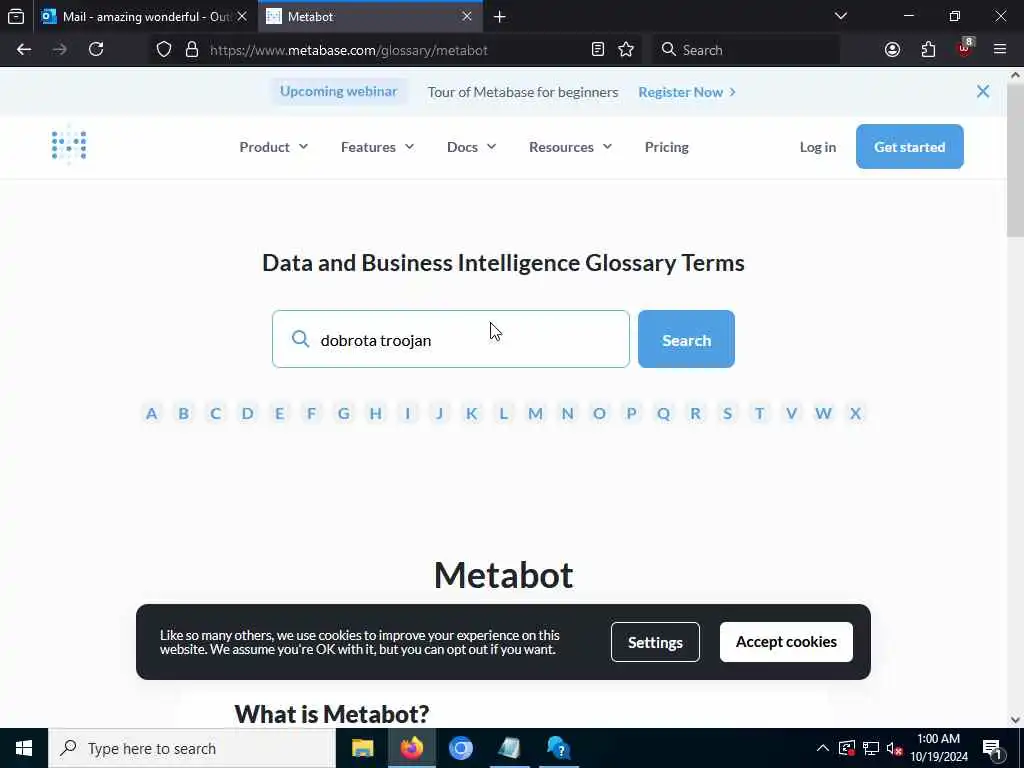Click the site security padlock icon
Screen dimensions: 1024x768
pyautogui.click(x=192, y=50)
